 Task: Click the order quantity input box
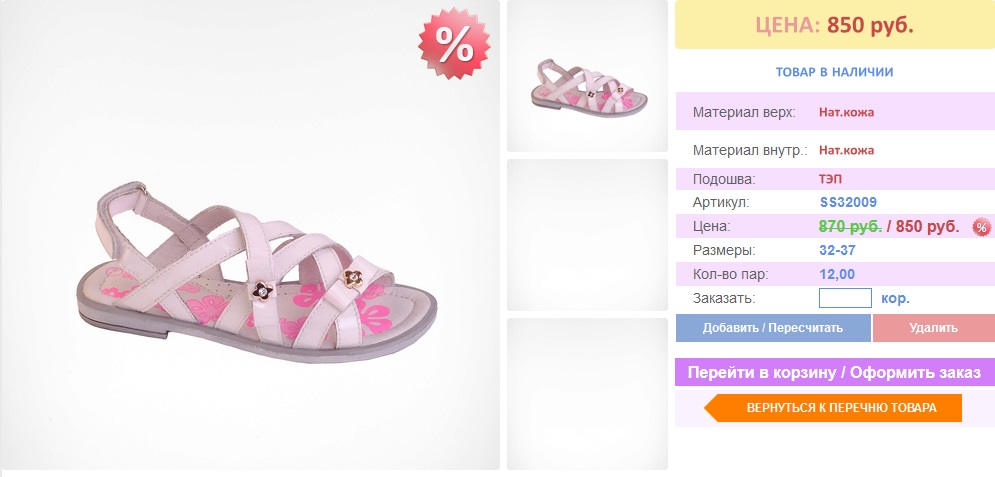tap(845, 298)
